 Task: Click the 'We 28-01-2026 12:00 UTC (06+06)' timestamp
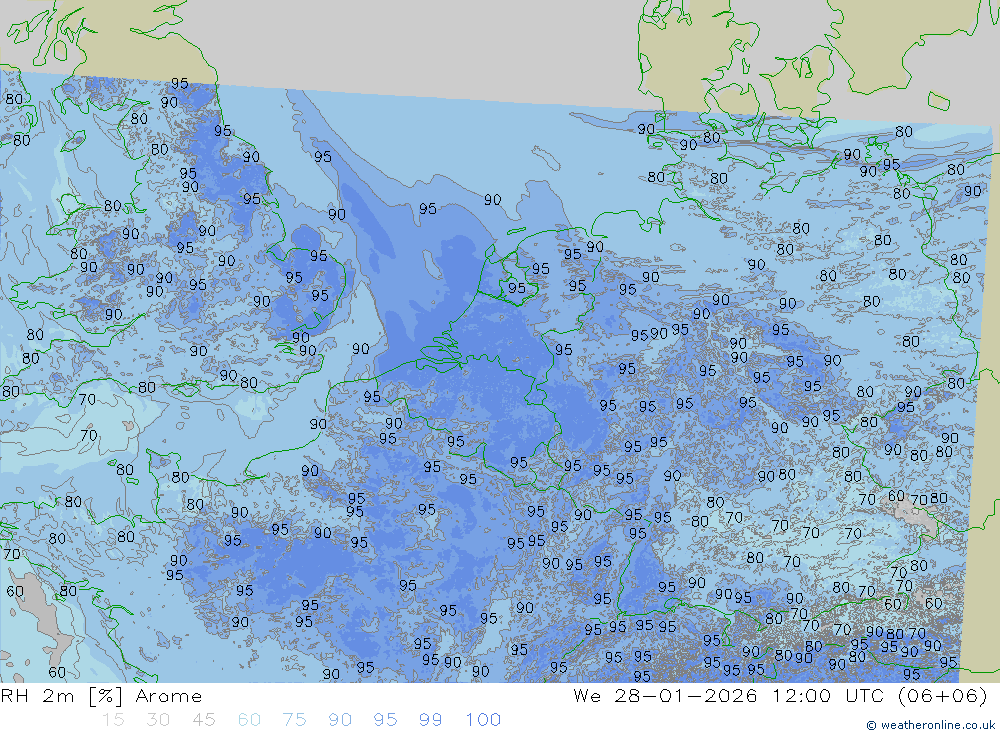[780, 696]
